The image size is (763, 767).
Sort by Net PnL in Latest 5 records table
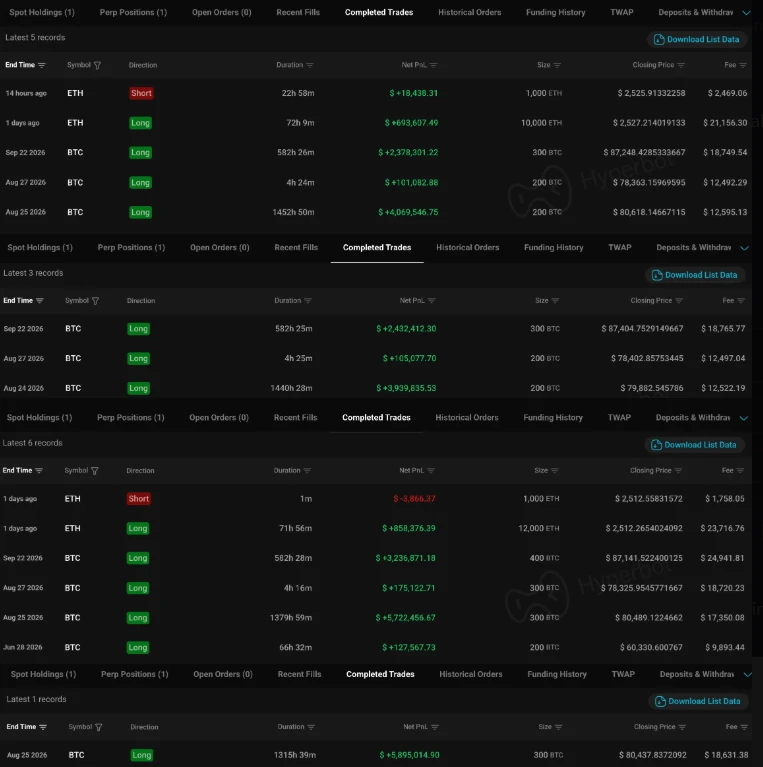tap(433, 65)
